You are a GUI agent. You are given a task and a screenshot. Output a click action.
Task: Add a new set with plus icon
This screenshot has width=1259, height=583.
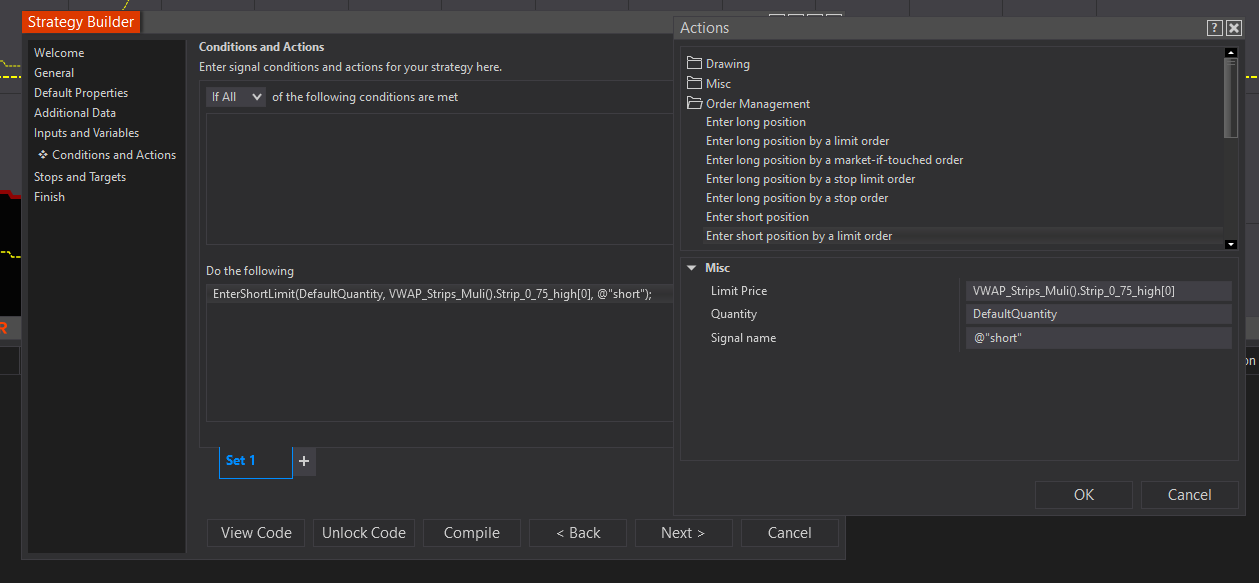tap(304, 461)
